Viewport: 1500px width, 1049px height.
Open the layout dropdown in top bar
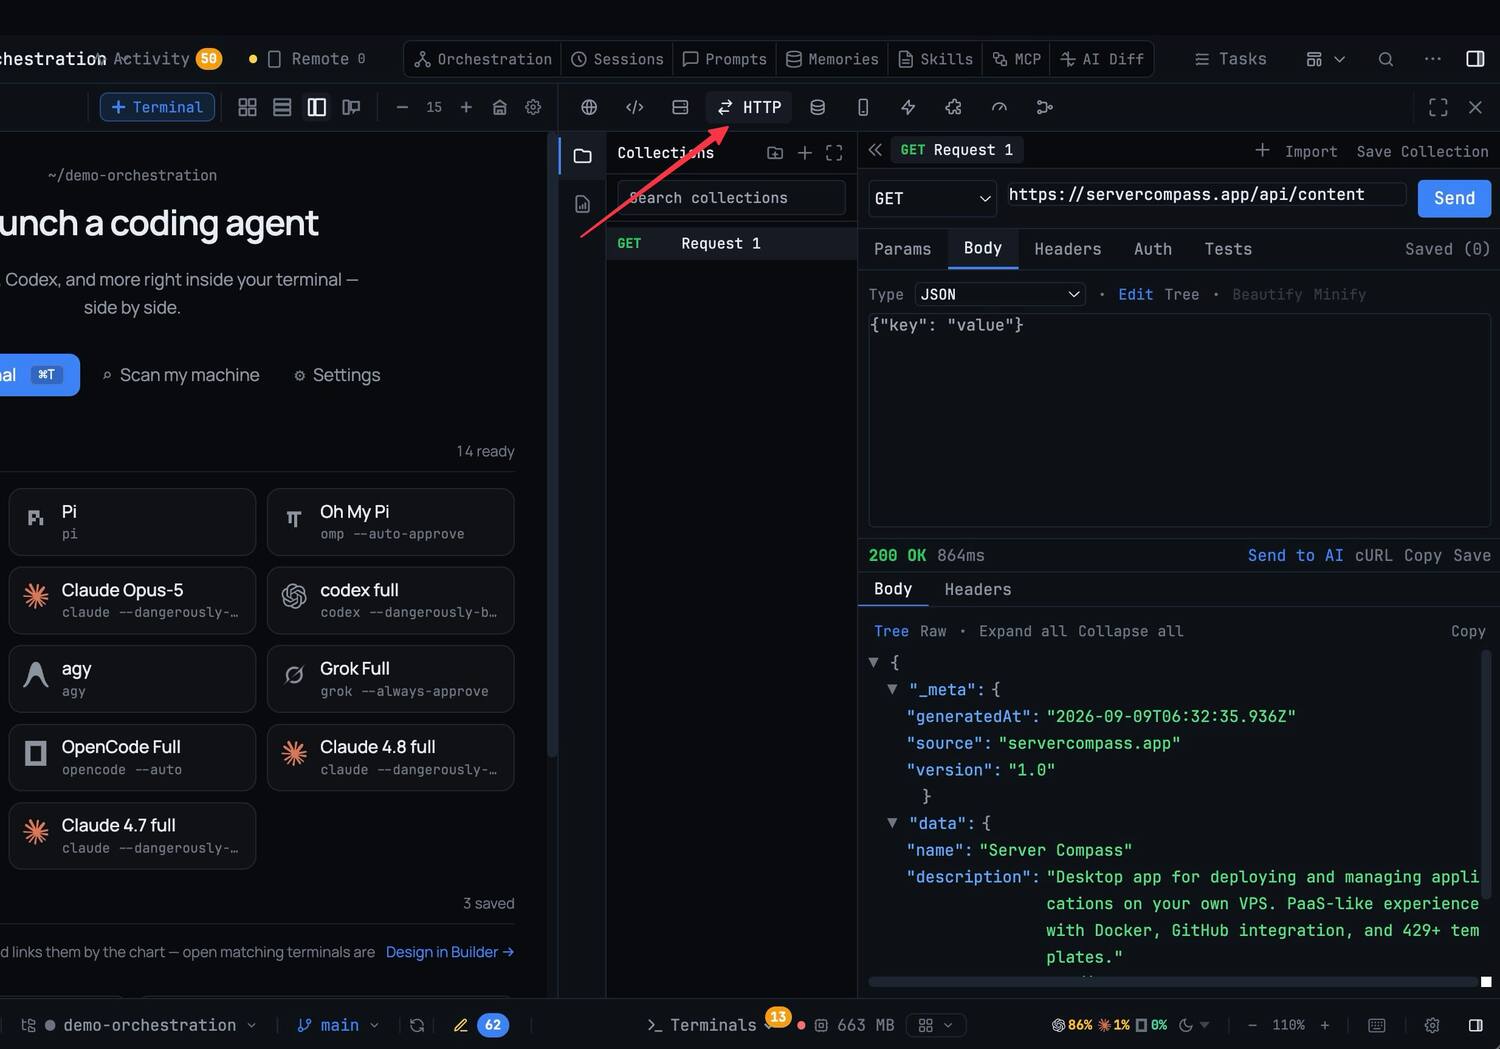[x=1326, y=59]
